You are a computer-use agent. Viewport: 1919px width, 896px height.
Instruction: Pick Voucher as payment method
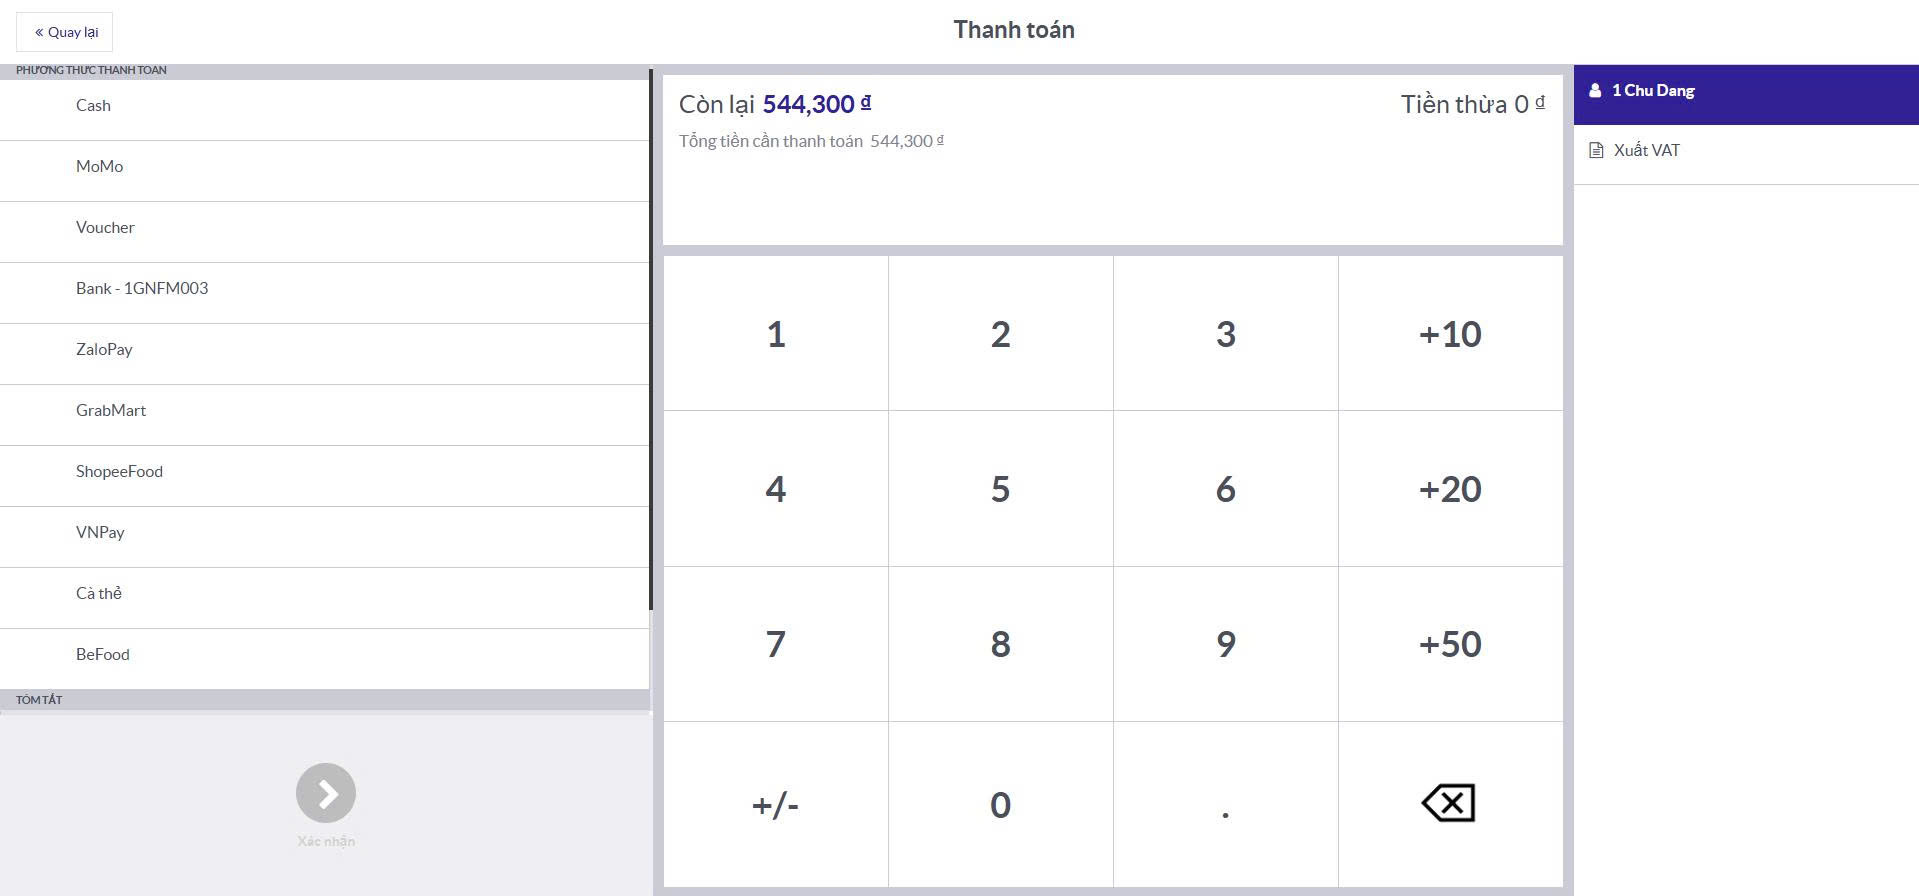coord(105,228)
